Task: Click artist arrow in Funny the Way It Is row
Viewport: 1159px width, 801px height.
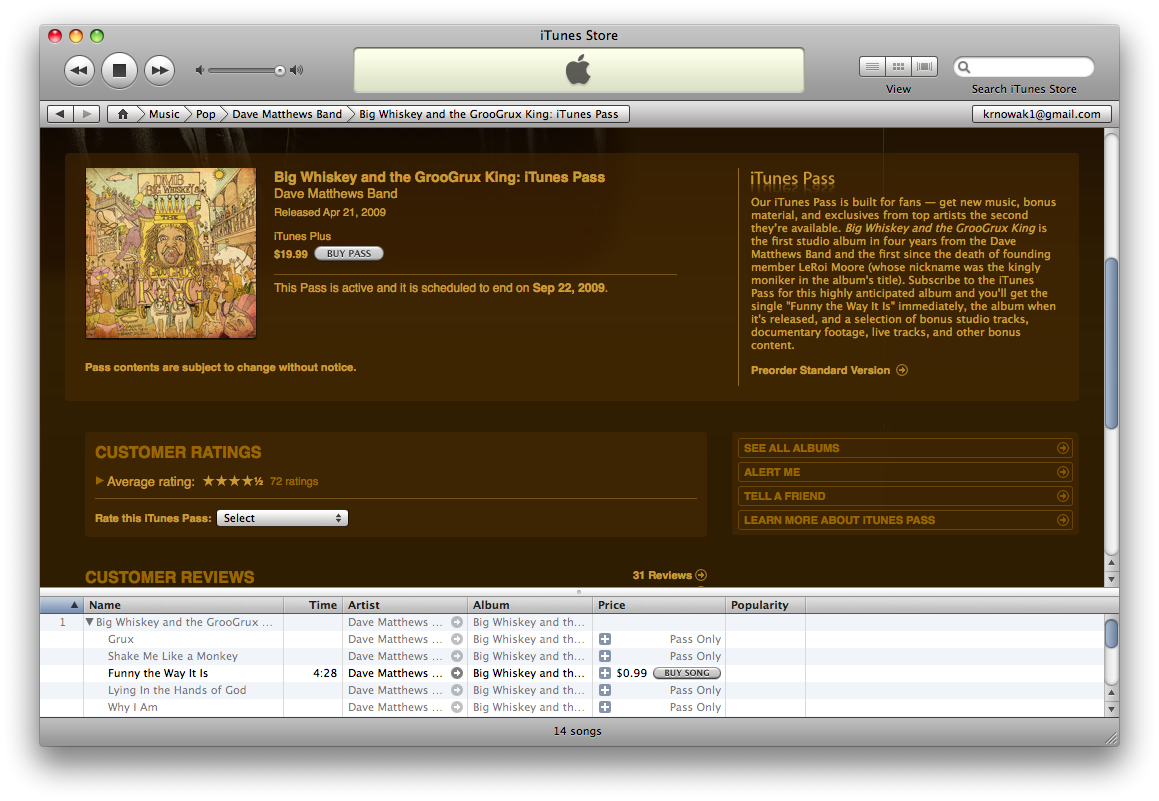Action: pyautogui.click(x=457, y=673)
